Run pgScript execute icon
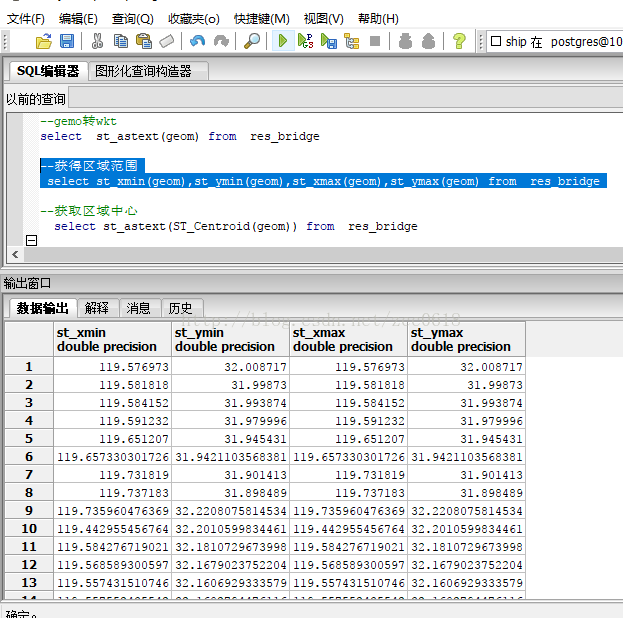Screen dimensions: 623x618 tap(306, 41)
